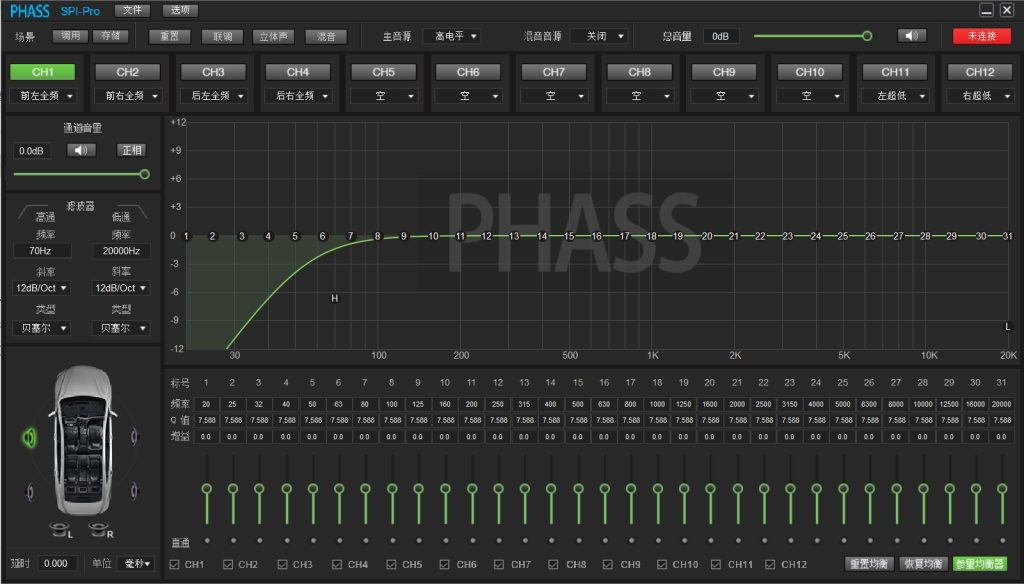The height and width of the screenshot is (584, 1024).
Task: Mute channel volume with speaker icon
Action: pos(81,150)
